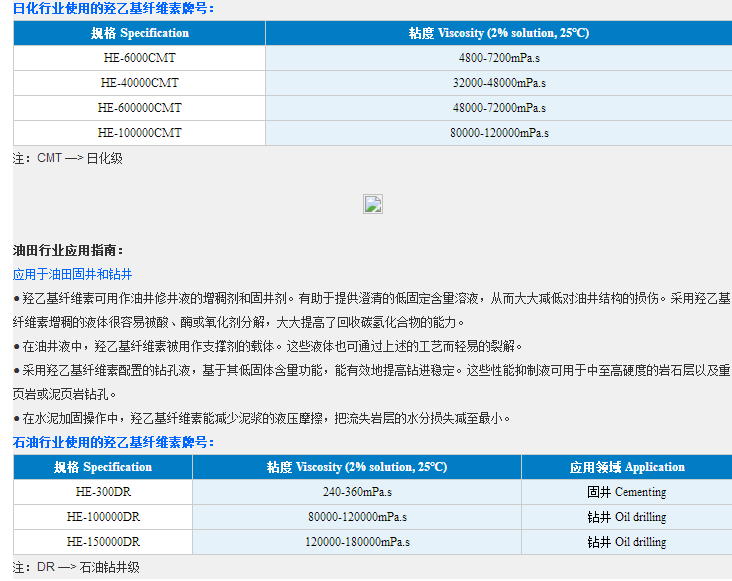Click the HE-100000DR table cell
Image resolution: width=732 pixels, height=581 pixels.
coord(103,517)
